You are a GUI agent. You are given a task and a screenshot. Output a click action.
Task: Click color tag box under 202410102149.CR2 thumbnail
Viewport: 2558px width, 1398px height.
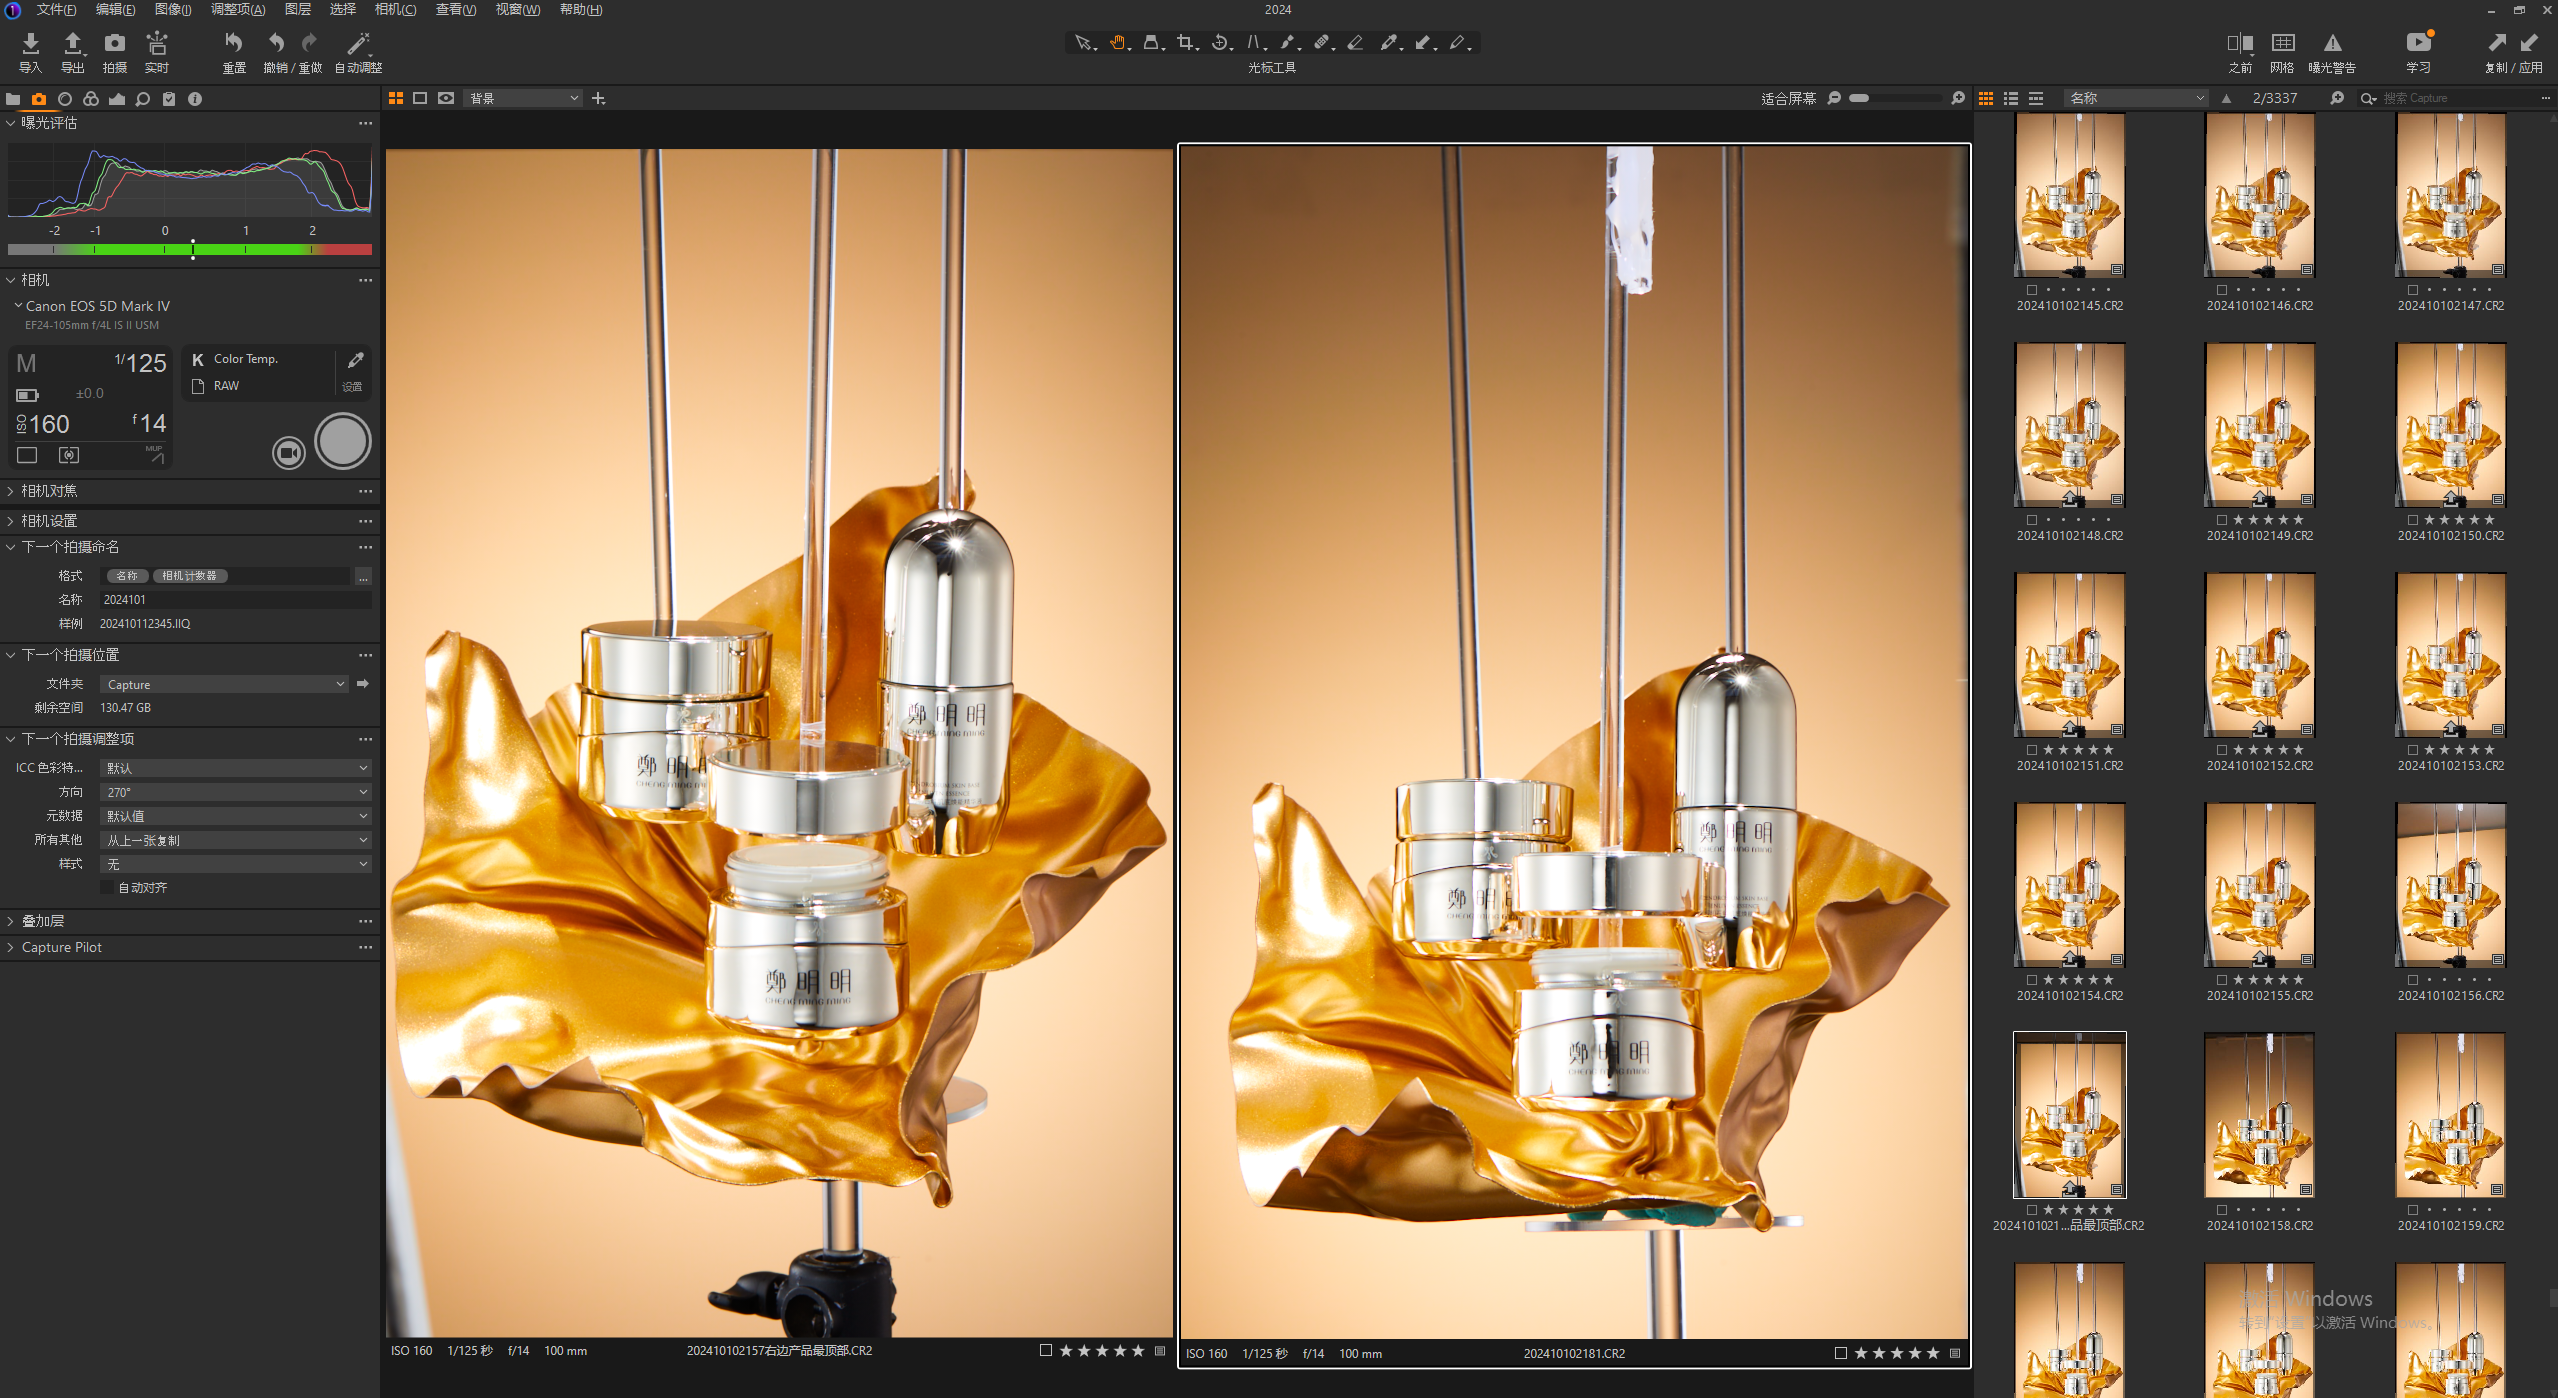(2222, 520)
